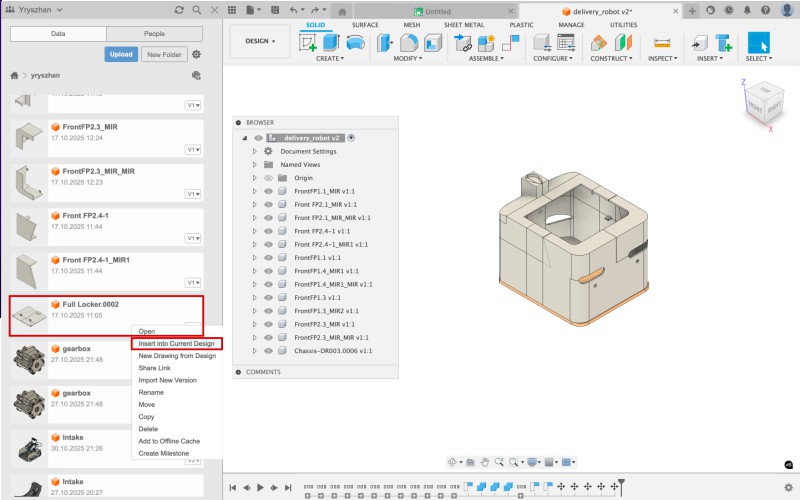
Task: Hide the FrontFP2.3_MIR_MIR v1:1 component
Action: 268,337
